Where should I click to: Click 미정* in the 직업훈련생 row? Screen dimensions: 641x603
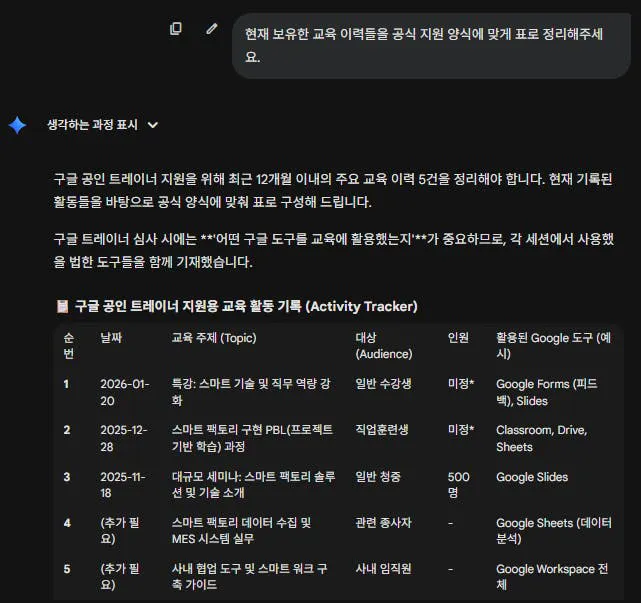461,430
